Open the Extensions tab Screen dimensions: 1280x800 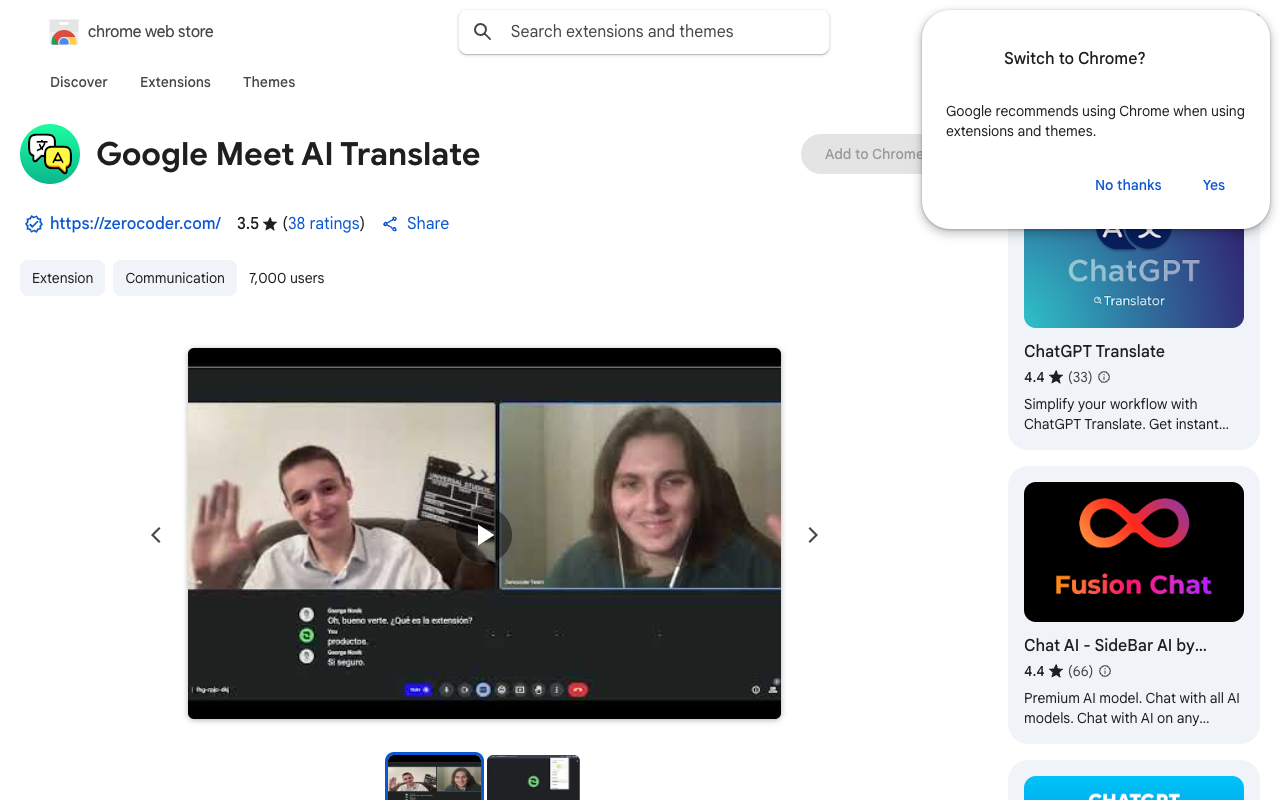(x=175, y=82)
